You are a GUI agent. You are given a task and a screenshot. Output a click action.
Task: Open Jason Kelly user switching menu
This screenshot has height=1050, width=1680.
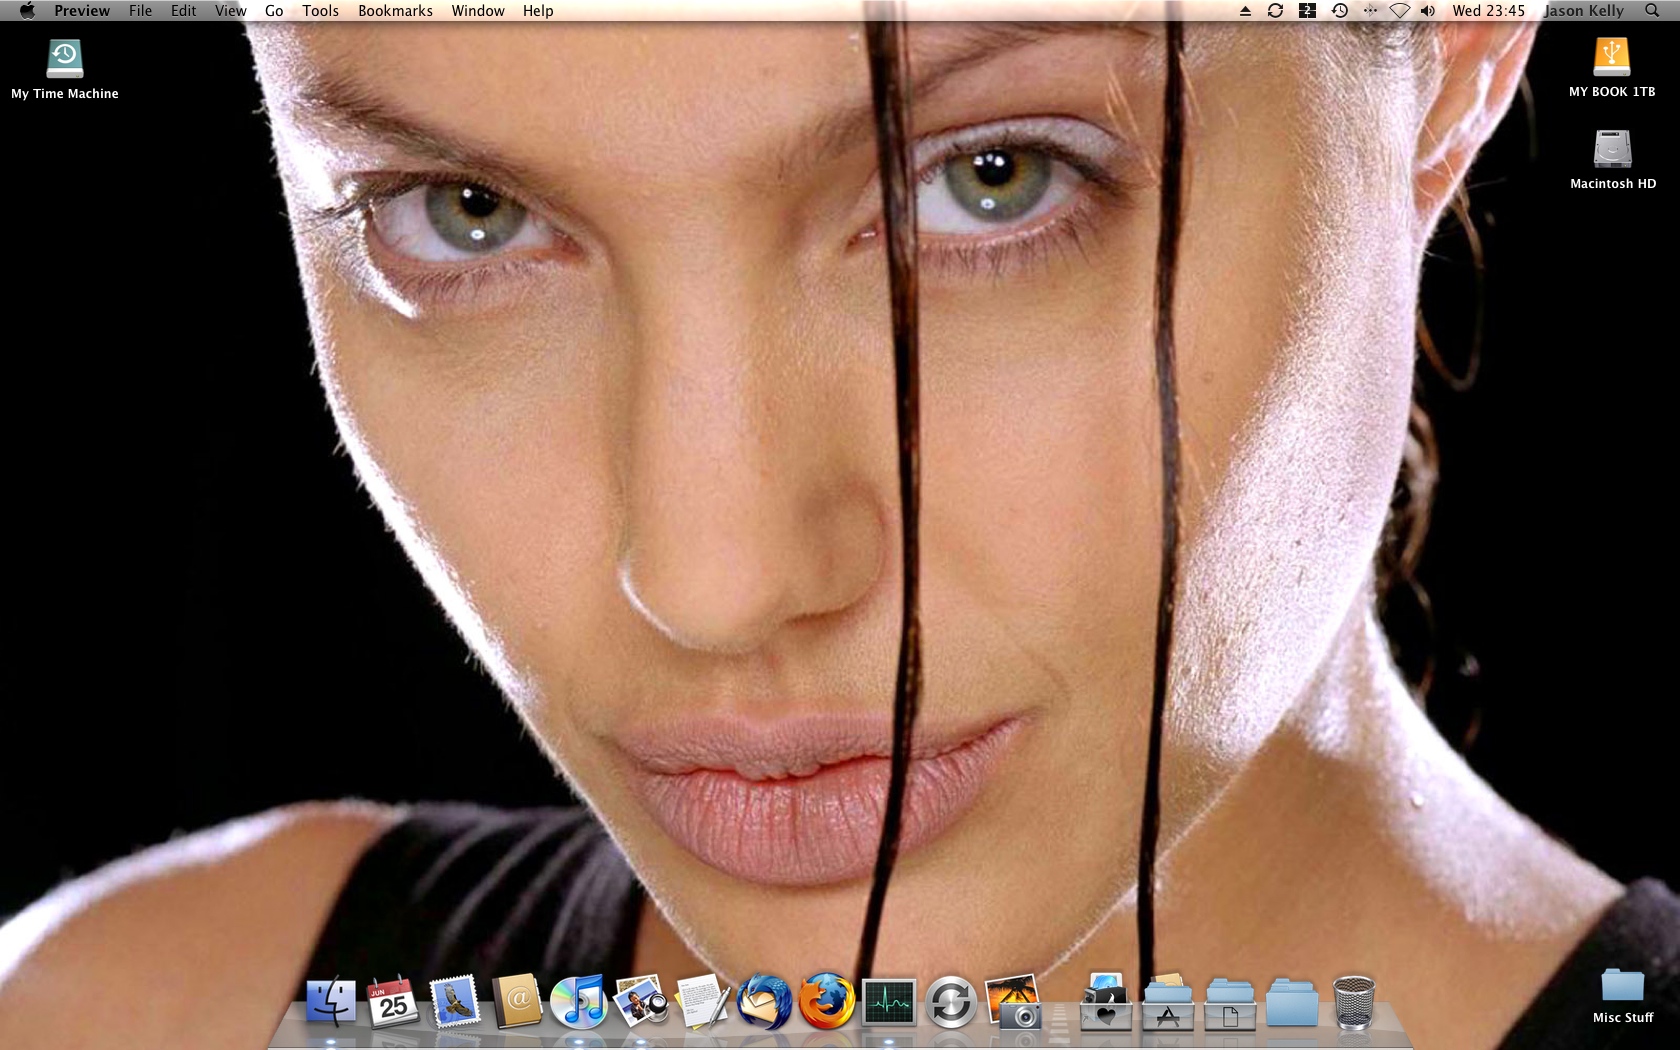click(1584, 11)
